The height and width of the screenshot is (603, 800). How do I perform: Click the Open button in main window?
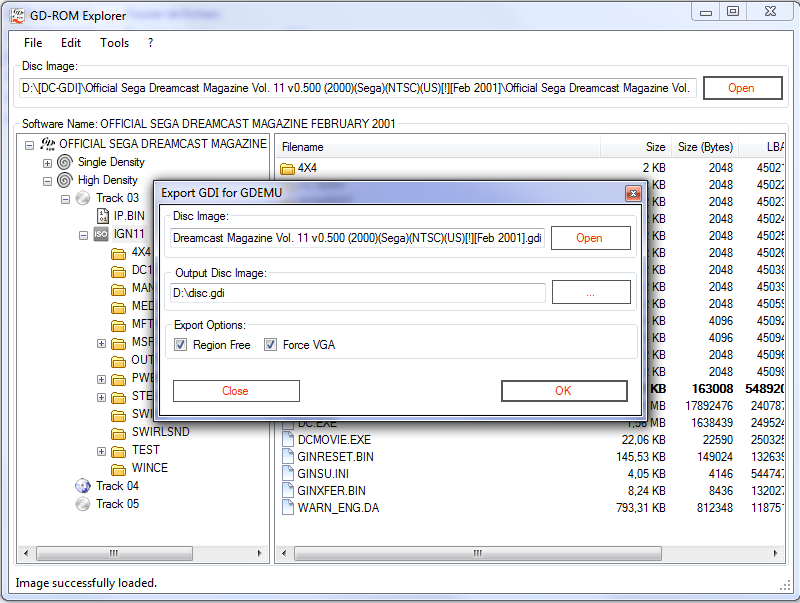click(742, 88)
